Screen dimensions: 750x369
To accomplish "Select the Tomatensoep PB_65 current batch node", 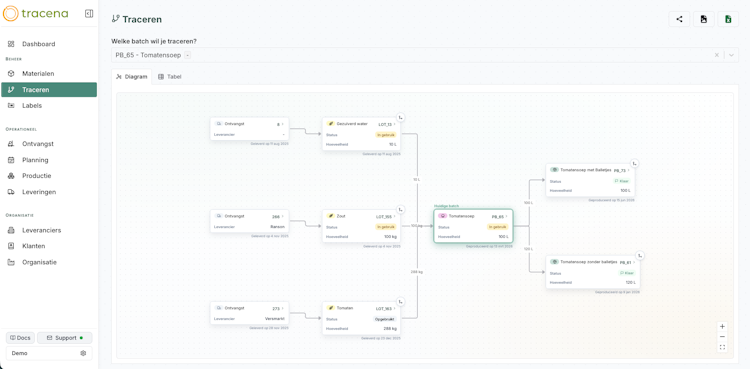I will coord(473,226).
